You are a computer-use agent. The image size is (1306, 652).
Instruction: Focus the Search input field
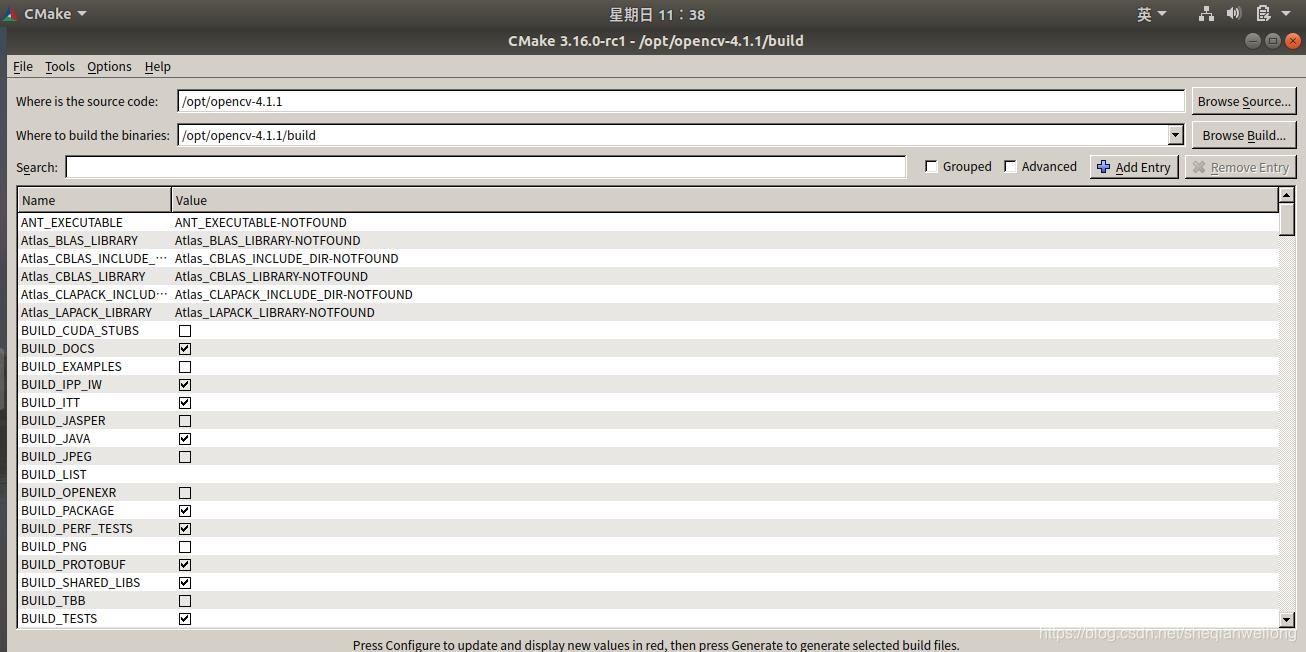coord(486,167)
